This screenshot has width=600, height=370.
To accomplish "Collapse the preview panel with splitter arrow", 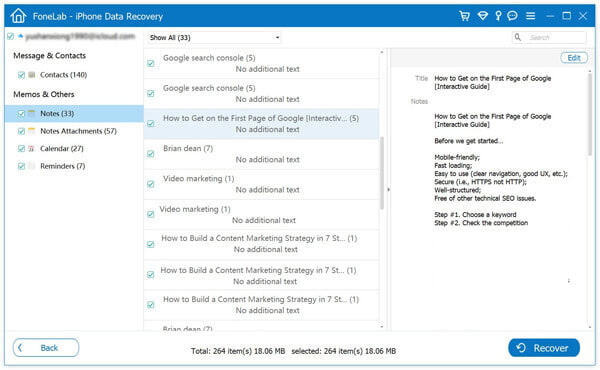I will point(388,189).
